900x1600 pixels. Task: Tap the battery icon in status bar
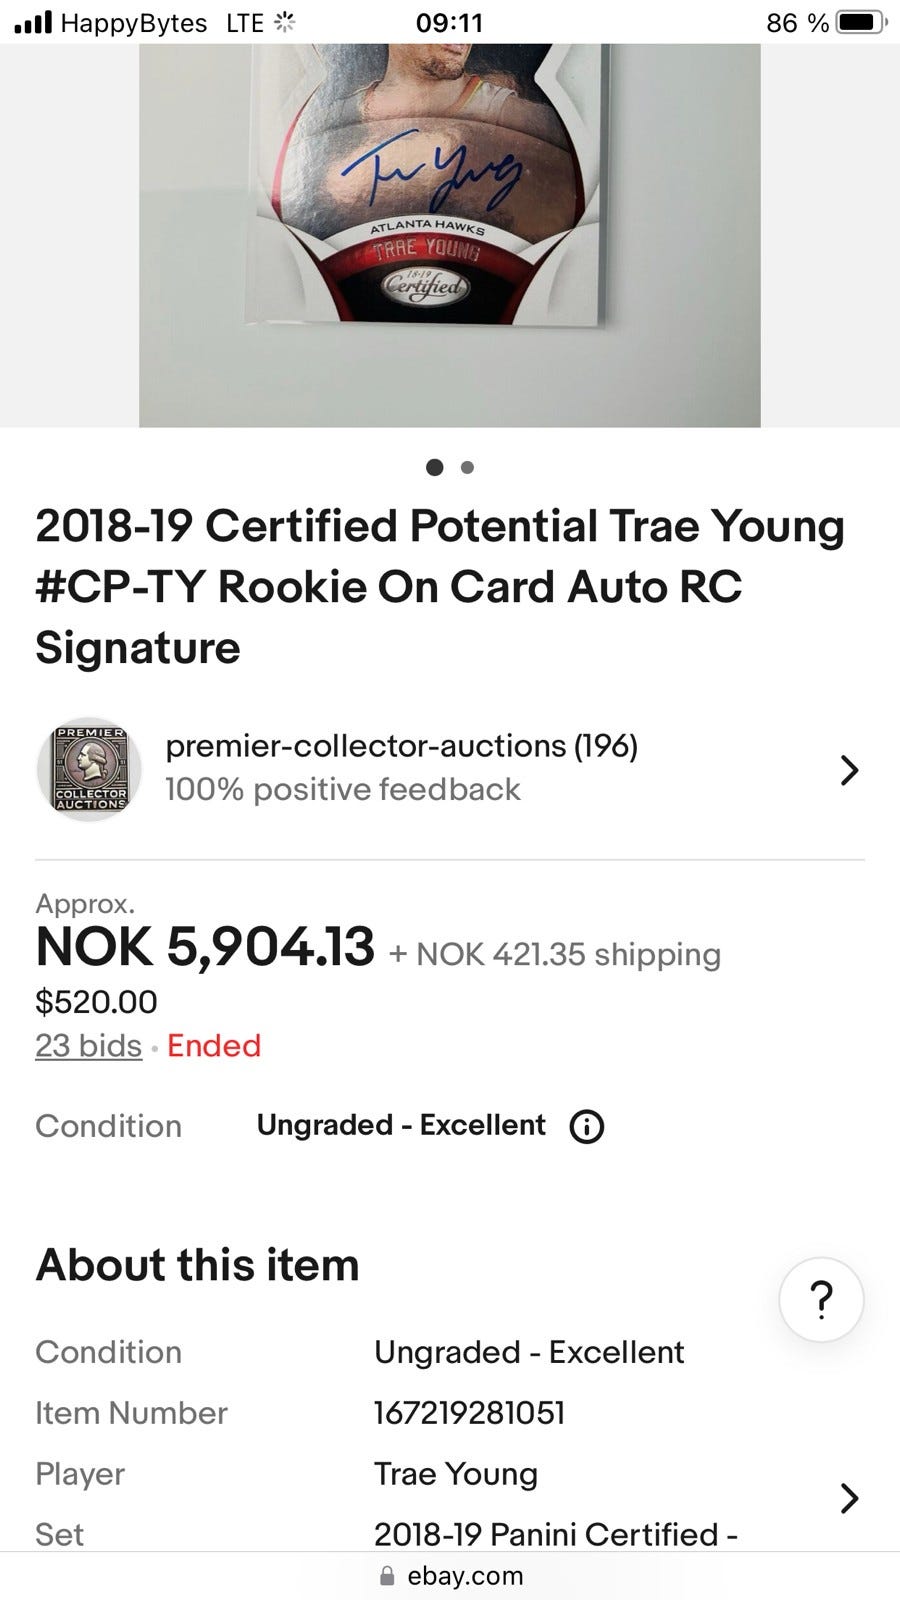tap(860, 22)
